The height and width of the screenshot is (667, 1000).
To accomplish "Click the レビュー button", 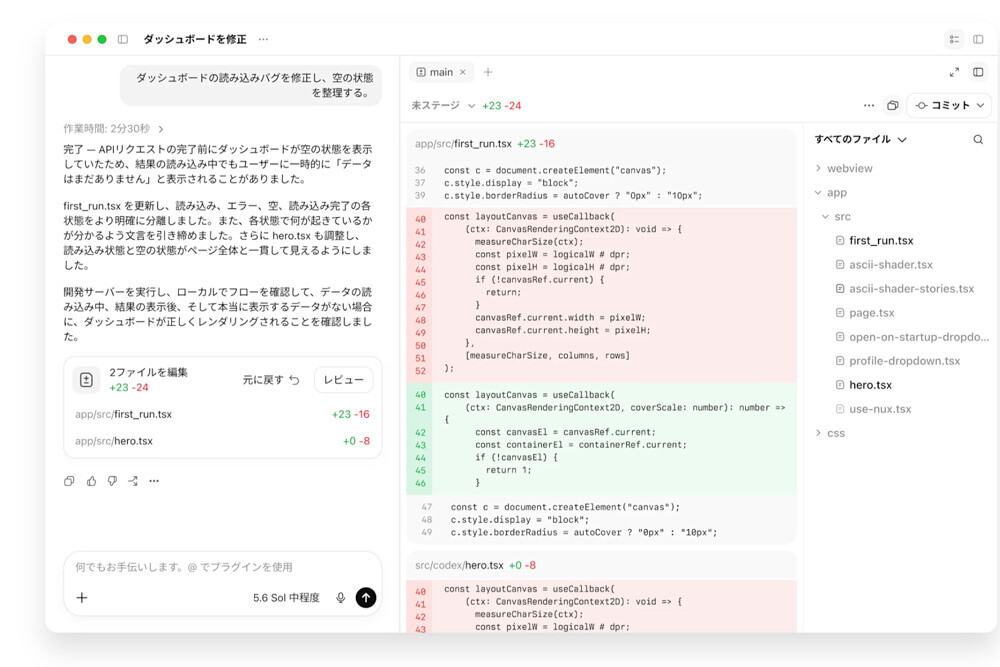I will [343, 380].
